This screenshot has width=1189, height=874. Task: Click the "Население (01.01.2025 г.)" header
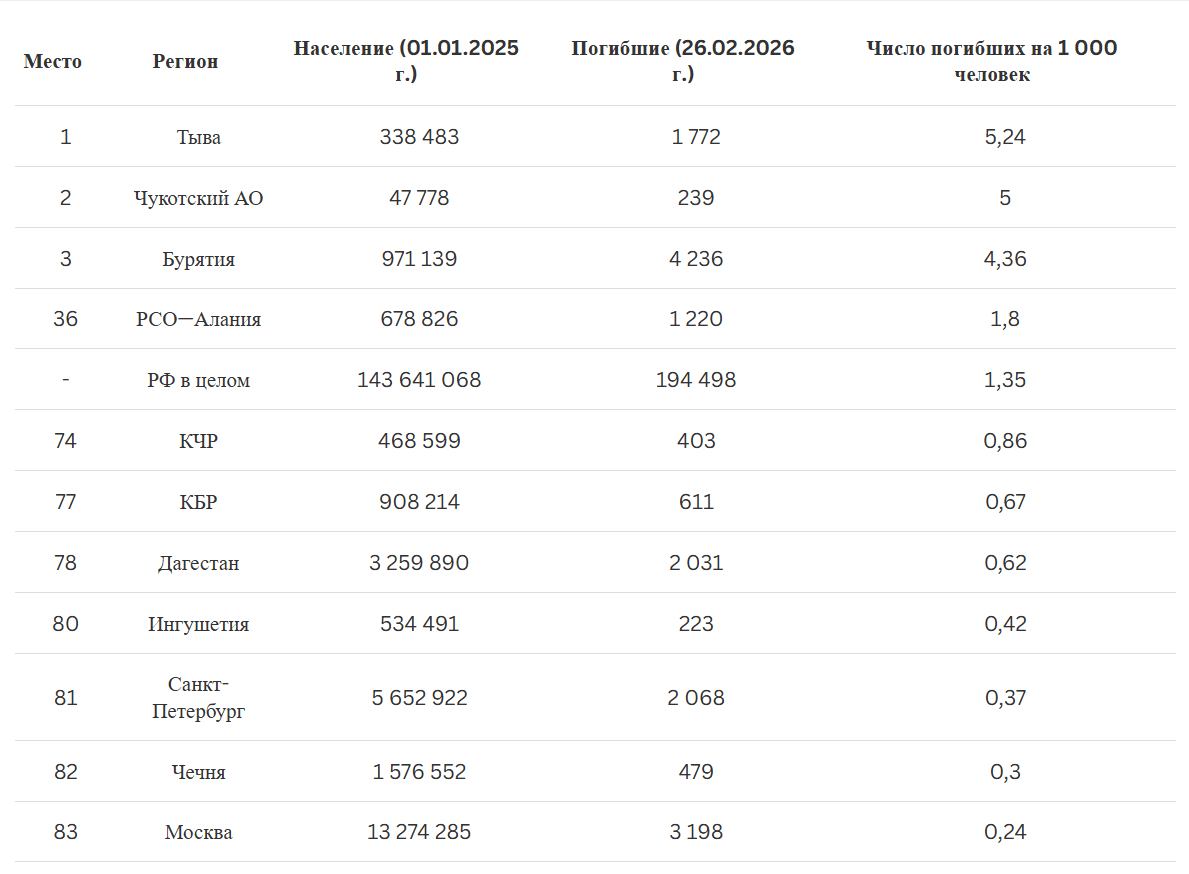point(406,61)
